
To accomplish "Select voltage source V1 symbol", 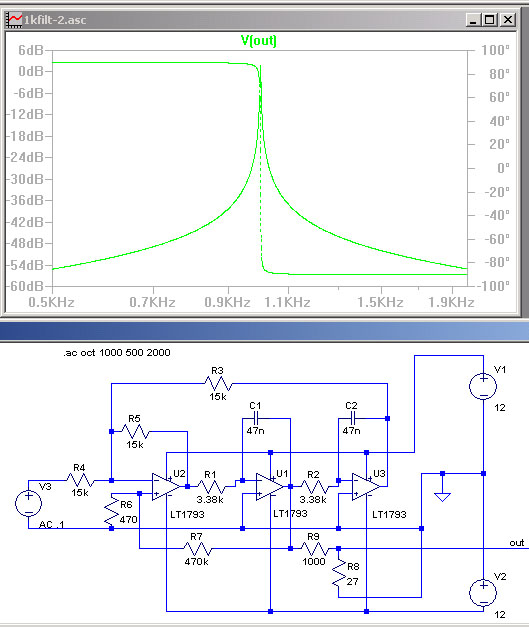I will coord(483,386).
